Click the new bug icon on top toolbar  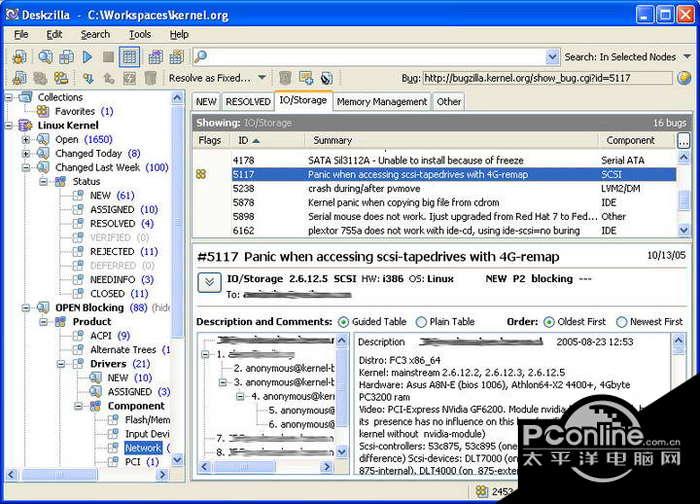(19, 57)
